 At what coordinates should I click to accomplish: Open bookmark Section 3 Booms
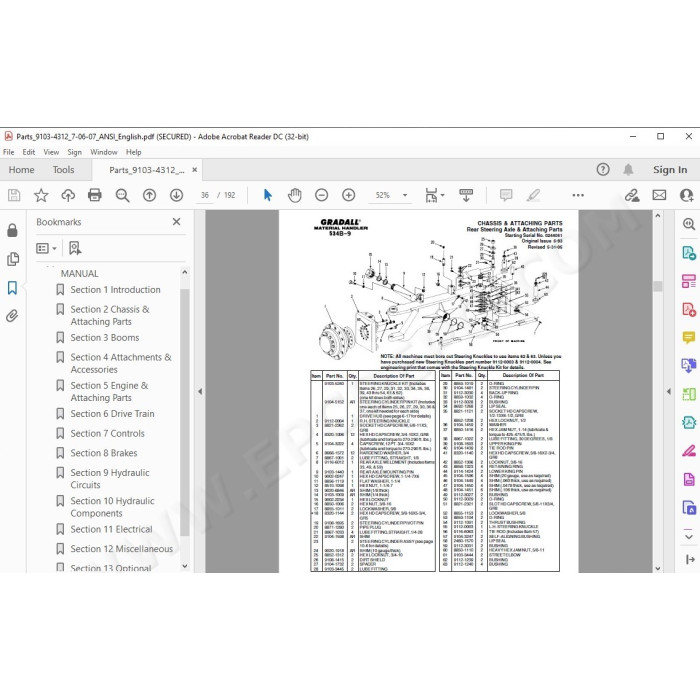click(x=104, y=338)
